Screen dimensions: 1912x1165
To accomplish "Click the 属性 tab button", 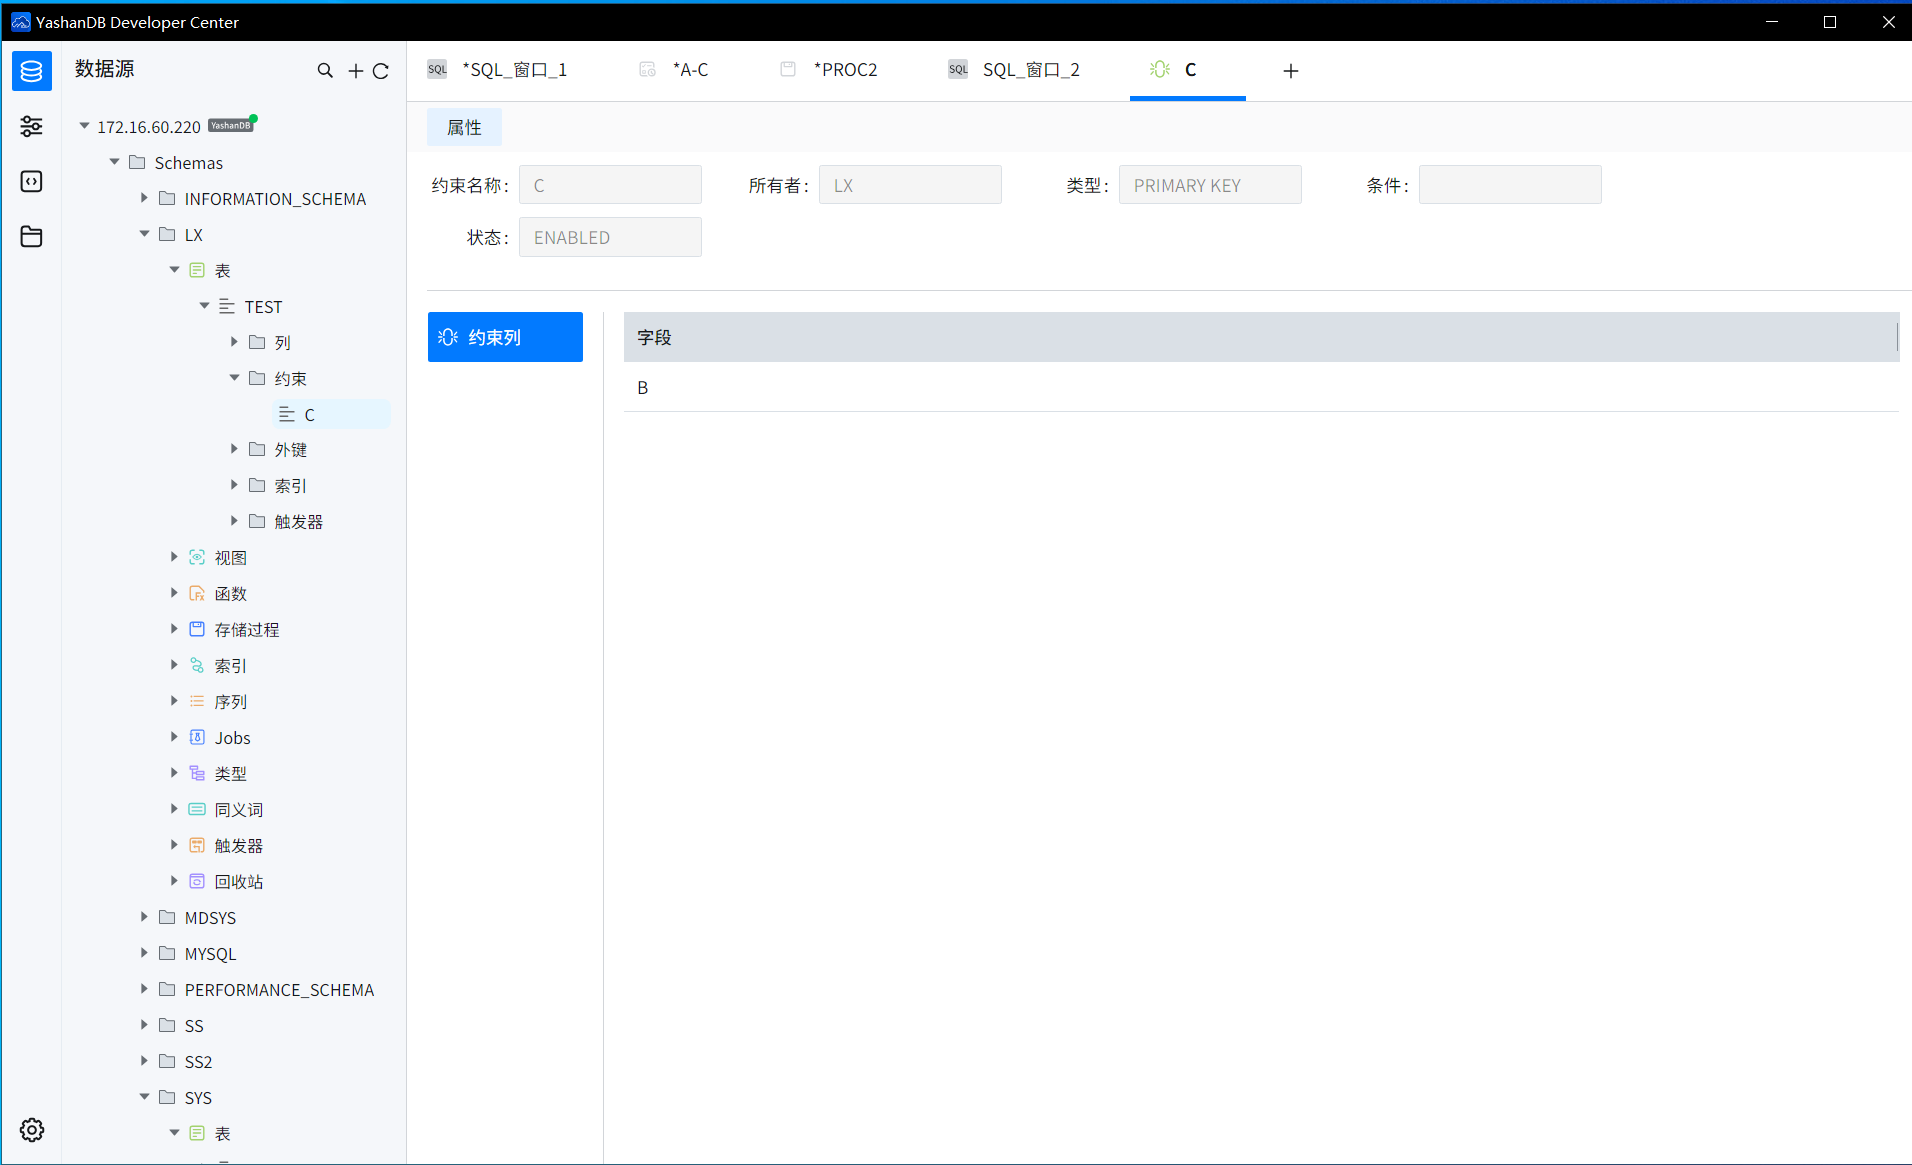I will [464, 128].
